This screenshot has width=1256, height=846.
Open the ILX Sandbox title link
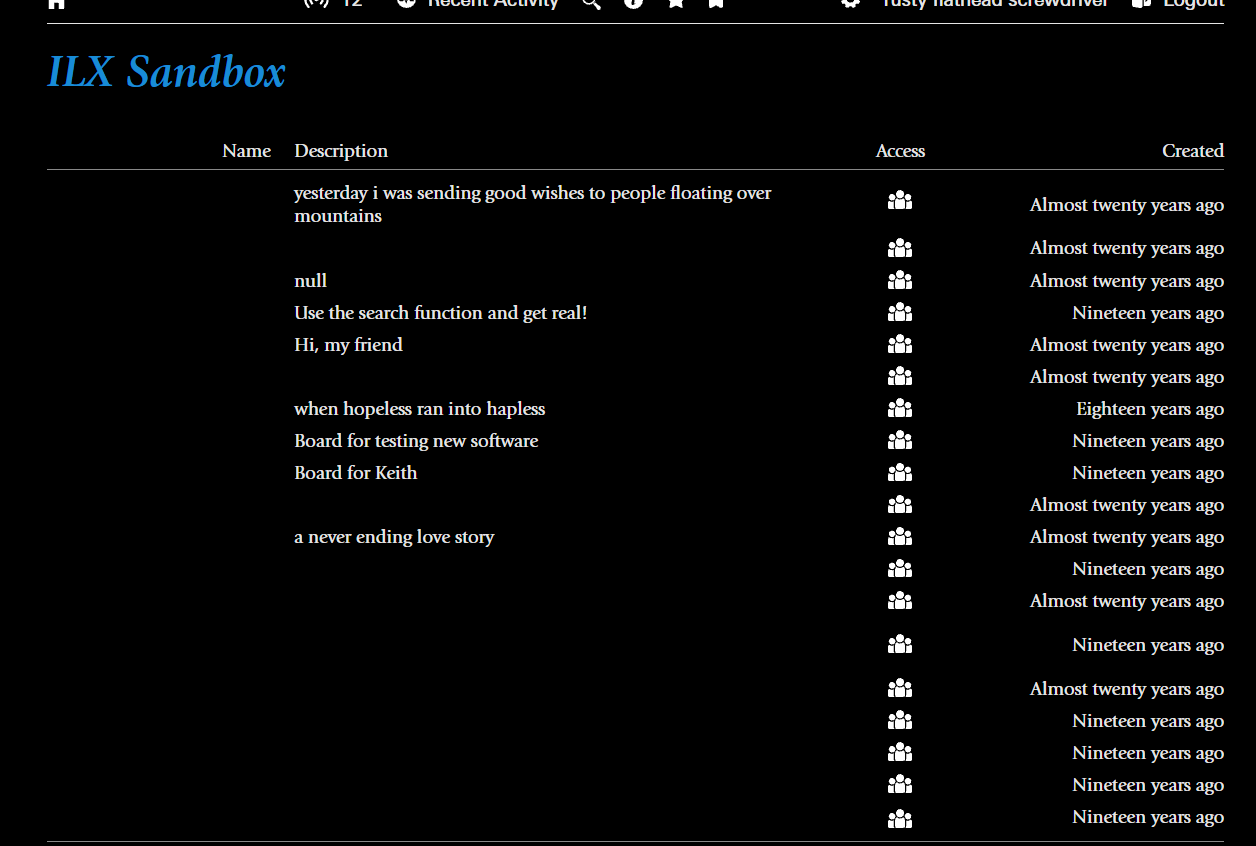166,73
